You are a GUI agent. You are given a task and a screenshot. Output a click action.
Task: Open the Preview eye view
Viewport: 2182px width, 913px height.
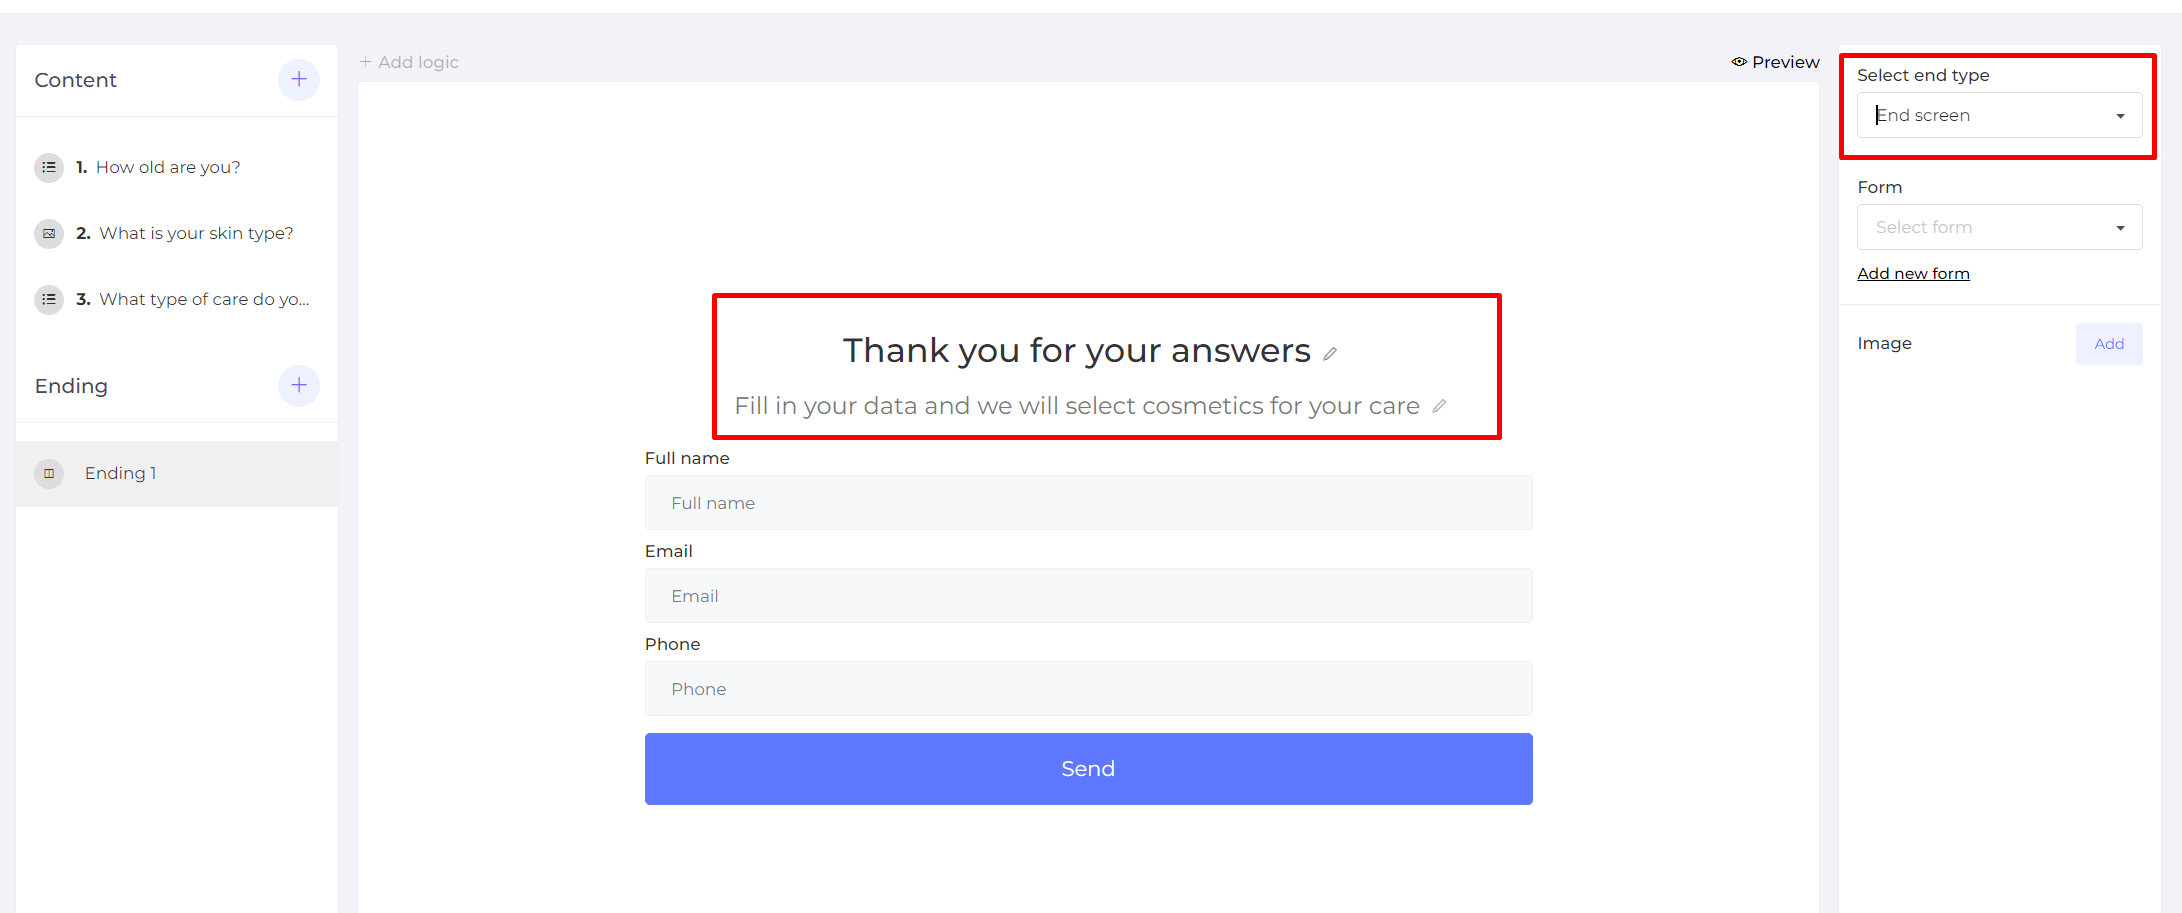click(1775, 62)
